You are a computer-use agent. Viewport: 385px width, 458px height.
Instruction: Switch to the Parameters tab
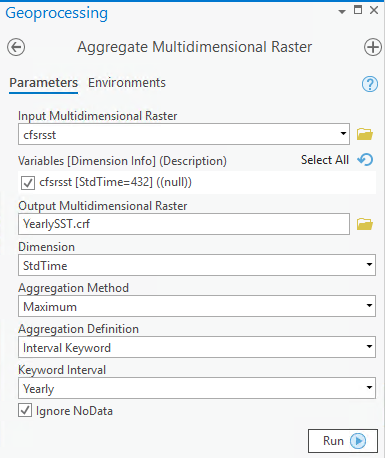(x=43, y=83)
